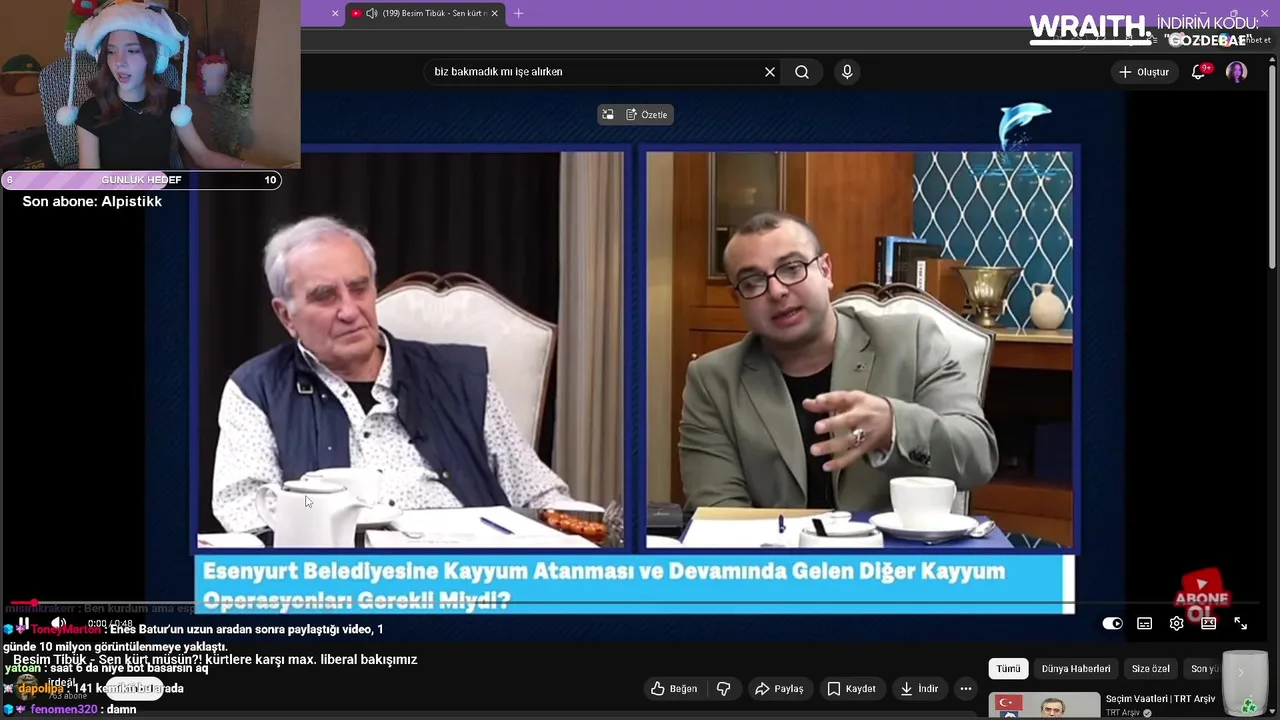Open the YouTube notifications bell
The width and height of the screenshot is (1280, 720).
pos(1198,72)
